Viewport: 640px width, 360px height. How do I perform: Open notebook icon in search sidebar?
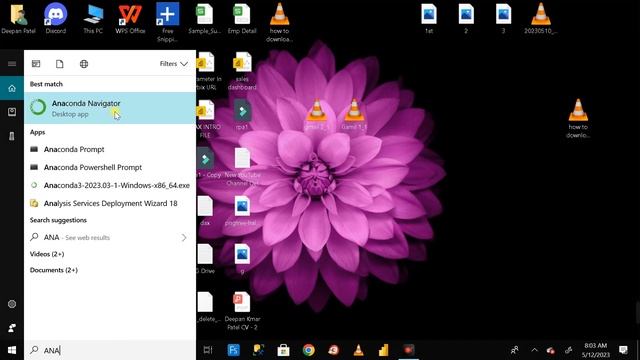point(12,112)
